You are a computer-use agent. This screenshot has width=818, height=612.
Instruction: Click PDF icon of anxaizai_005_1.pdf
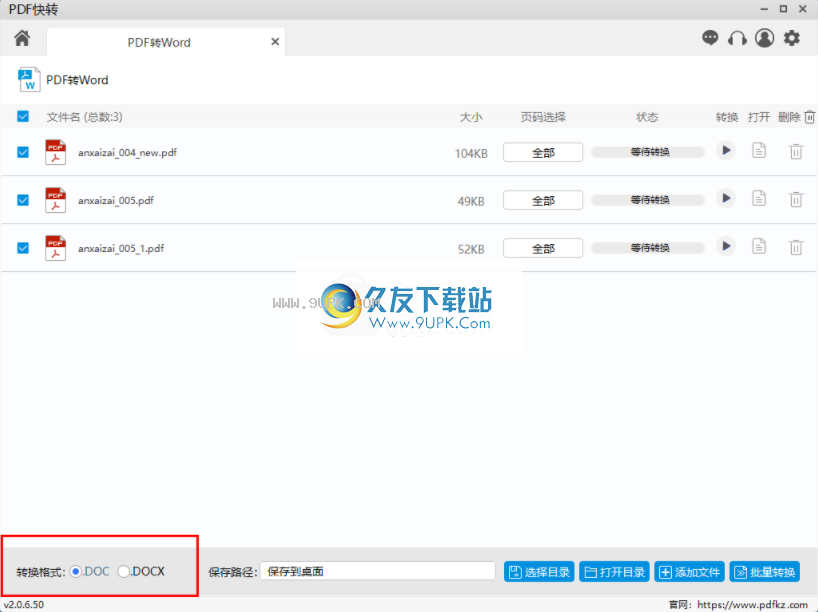pos(55,248)
